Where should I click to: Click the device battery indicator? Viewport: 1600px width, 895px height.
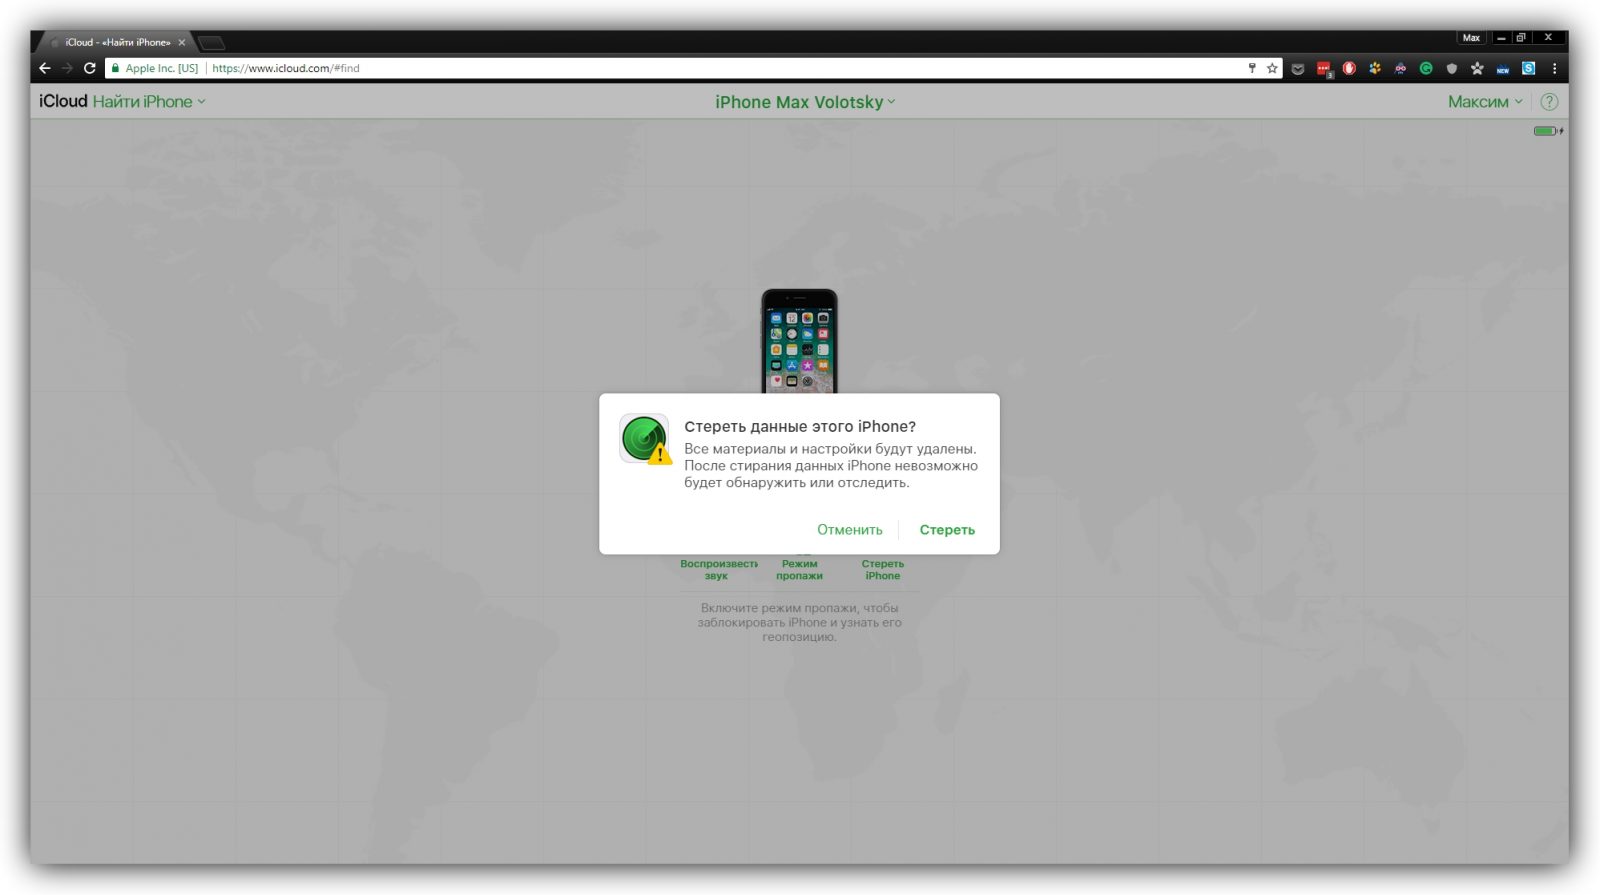point(1548,131)
